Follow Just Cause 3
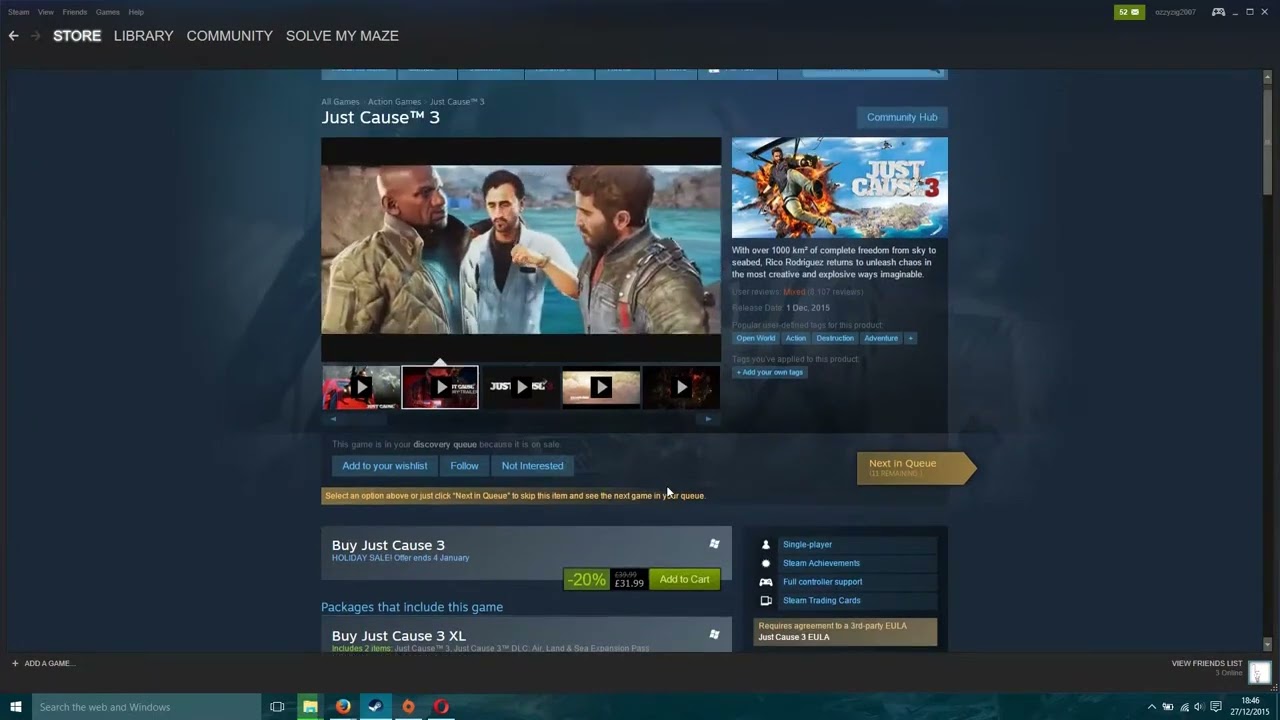This screenshot has height=720, width=1280. pos(464,466)
